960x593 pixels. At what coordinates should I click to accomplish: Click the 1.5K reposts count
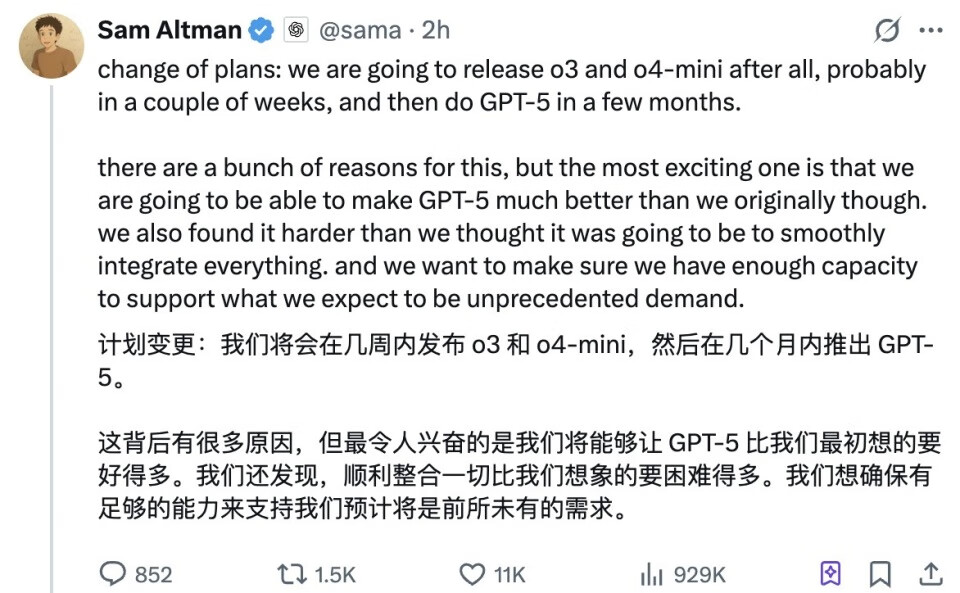click(335, 574)
